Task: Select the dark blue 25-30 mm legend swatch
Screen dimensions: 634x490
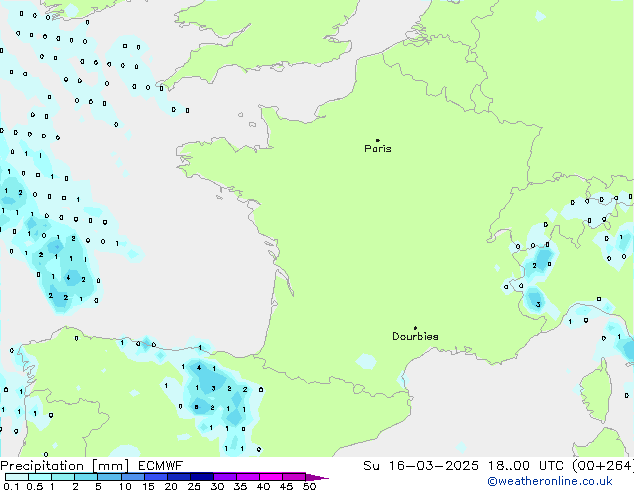Action: click(202, 477)
